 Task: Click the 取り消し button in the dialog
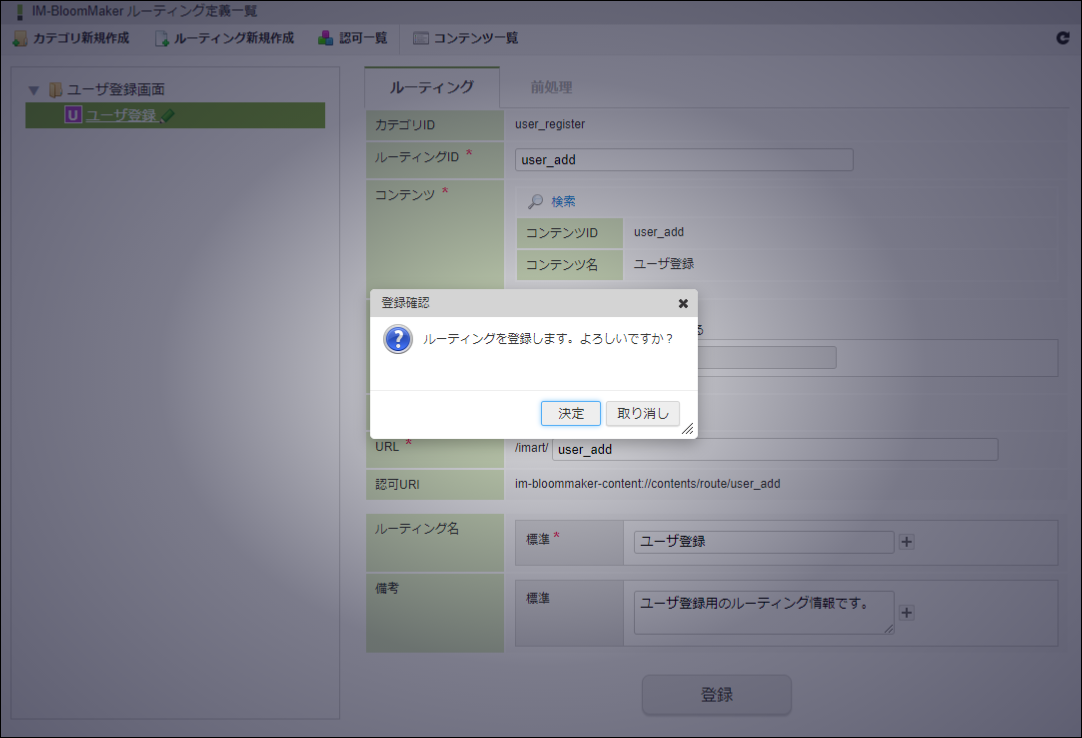click(x=642, y=414)
